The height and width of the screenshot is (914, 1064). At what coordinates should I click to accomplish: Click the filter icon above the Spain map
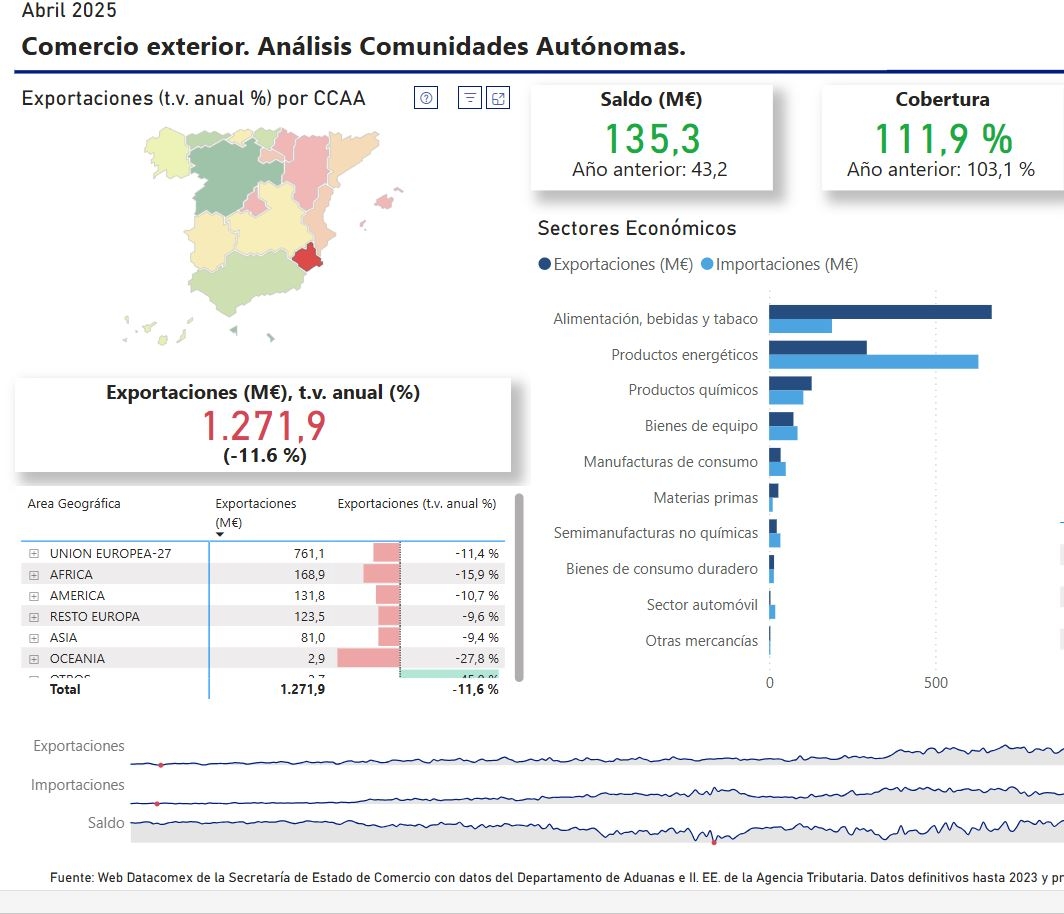click(x=468, y=97)
